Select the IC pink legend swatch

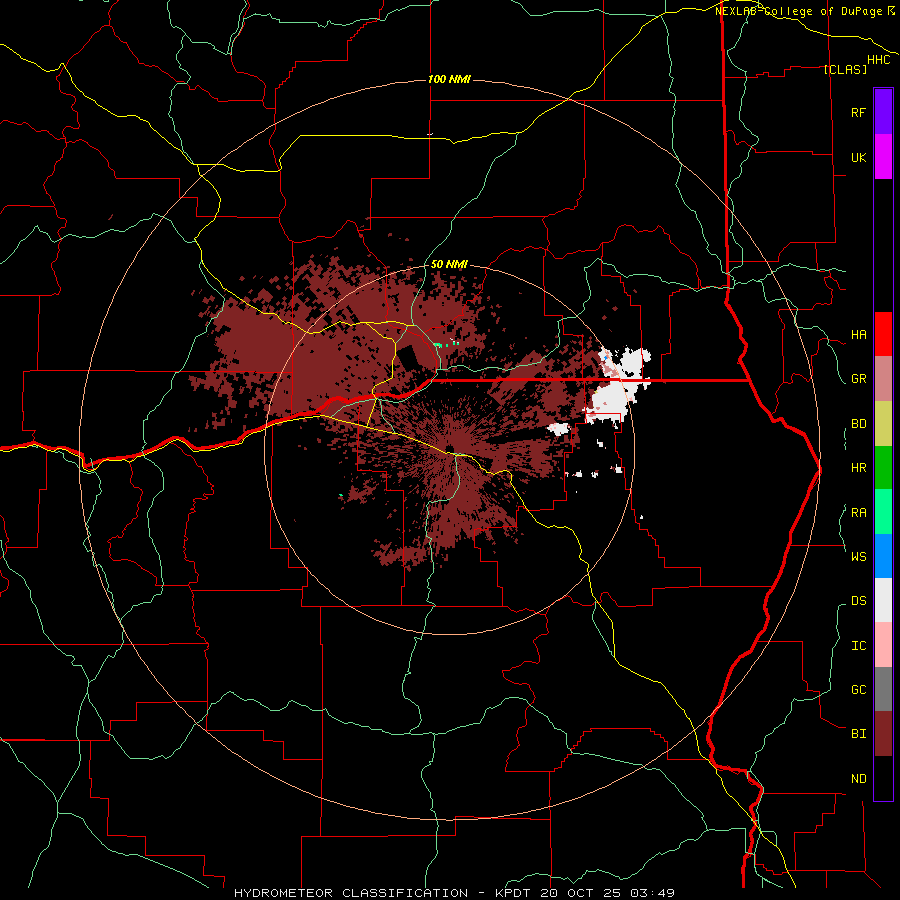[883, 645]
